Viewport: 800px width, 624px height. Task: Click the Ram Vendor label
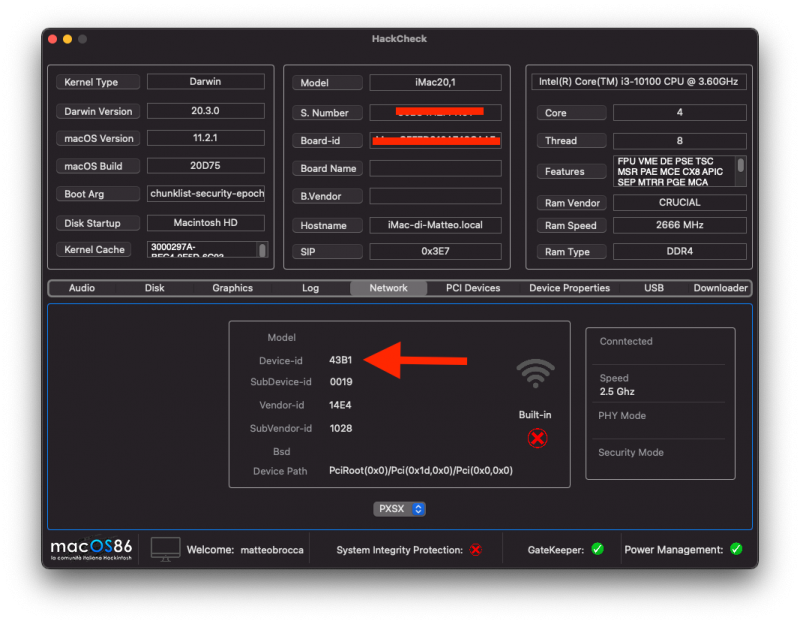point(571,203)
